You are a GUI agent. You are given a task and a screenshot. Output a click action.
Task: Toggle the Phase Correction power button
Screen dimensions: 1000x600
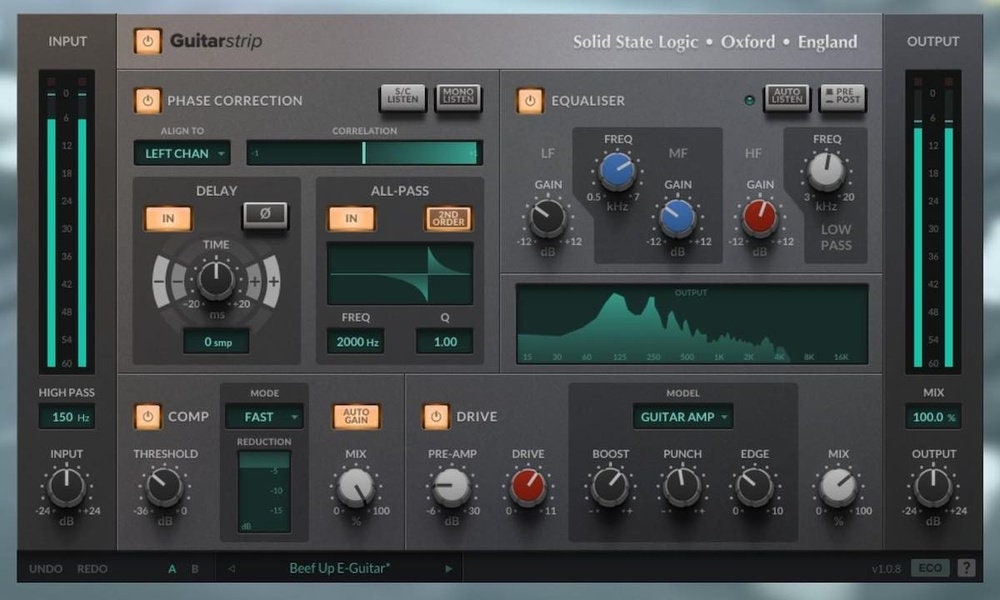[x=147, y=101]
